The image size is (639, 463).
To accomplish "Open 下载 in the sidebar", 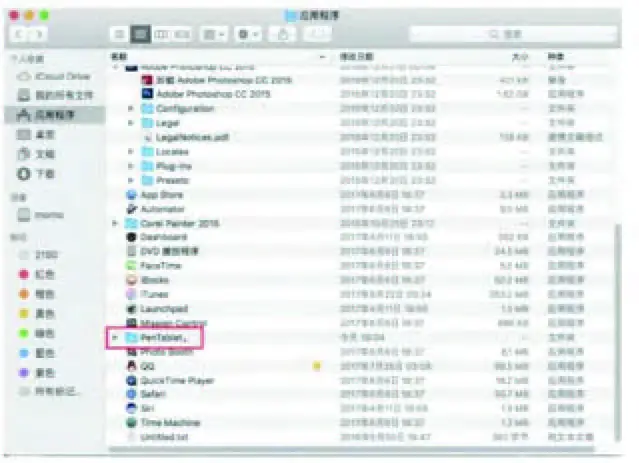I will (x=36, y=174).
